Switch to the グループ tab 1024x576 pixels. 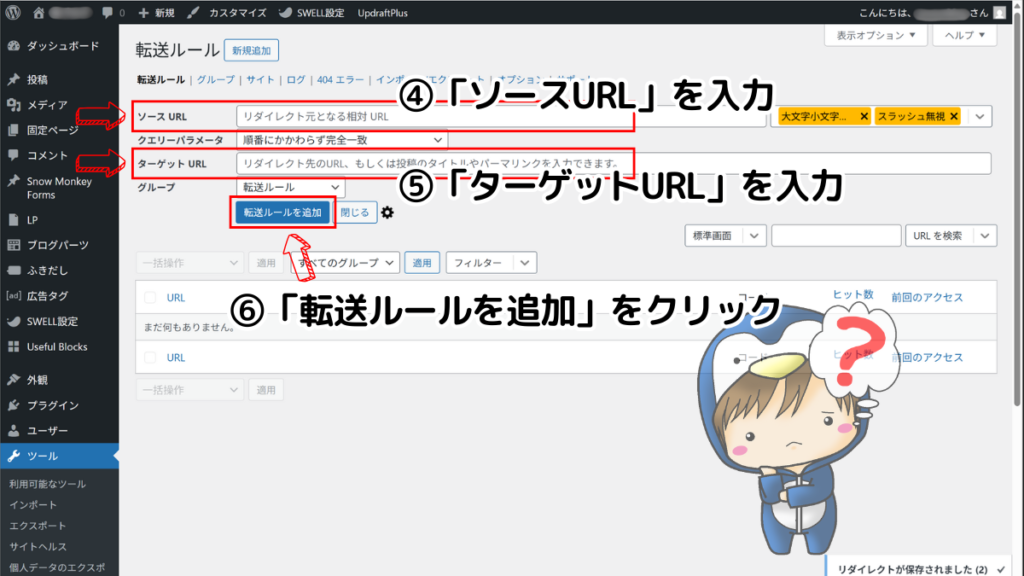pos(216,79)
